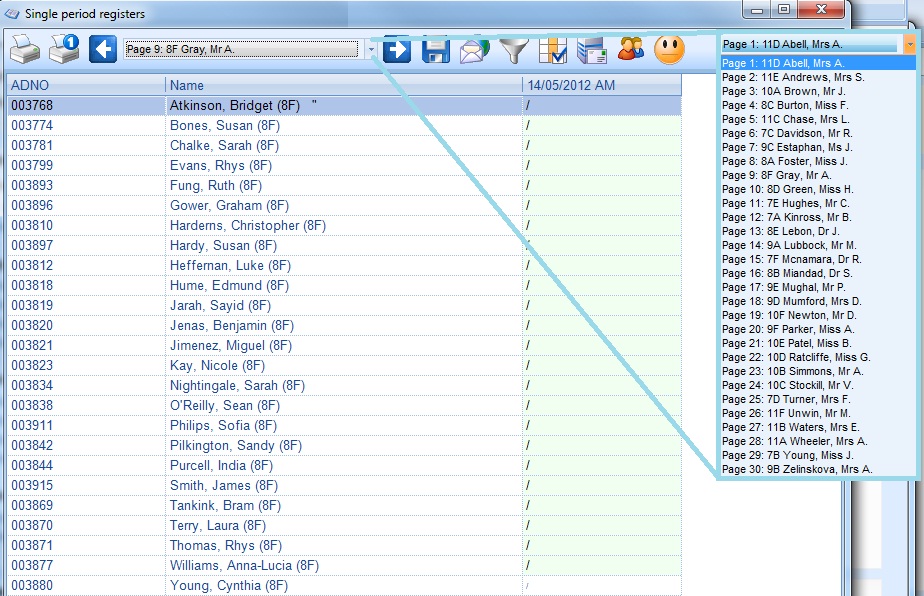The width and height of the screenshot is (924, 596).
Task: Click the server with mail card icon
Action: point(592,50)
